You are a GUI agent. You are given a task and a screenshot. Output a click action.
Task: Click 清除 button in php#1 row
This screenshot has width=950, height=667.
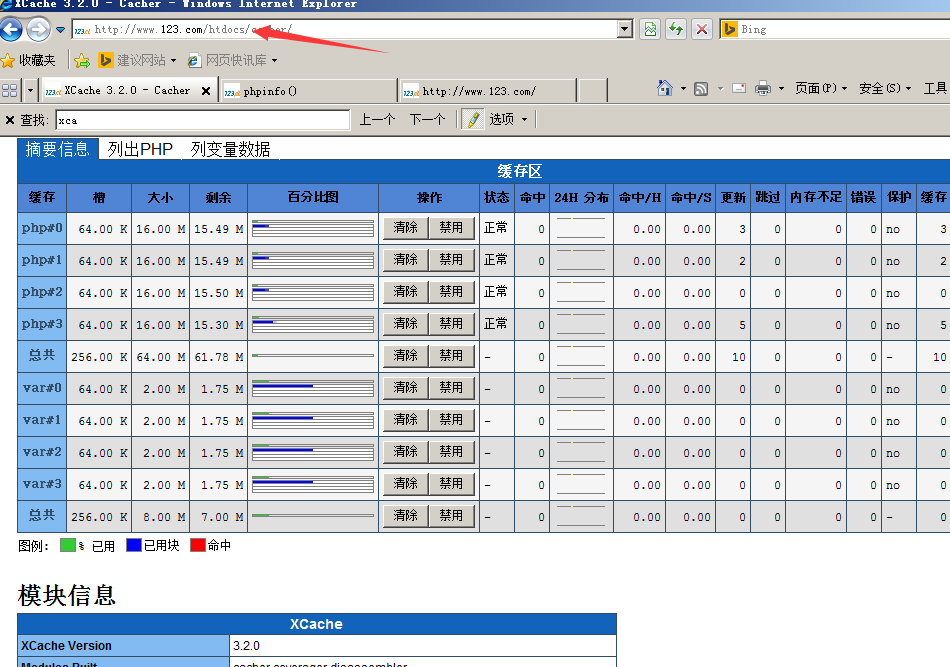click(406, 260)
